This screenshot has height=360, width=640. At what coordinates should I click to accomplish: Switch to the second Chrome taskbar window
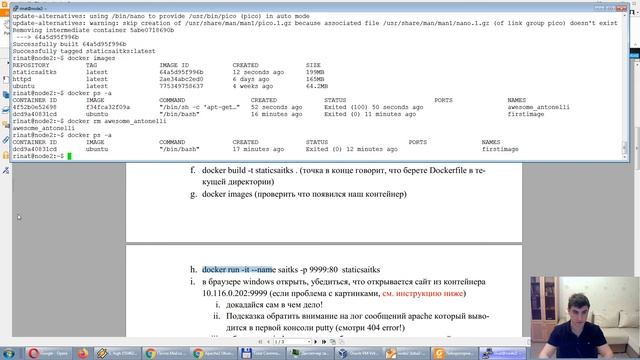pyautogui.click(x=213, y=353)
